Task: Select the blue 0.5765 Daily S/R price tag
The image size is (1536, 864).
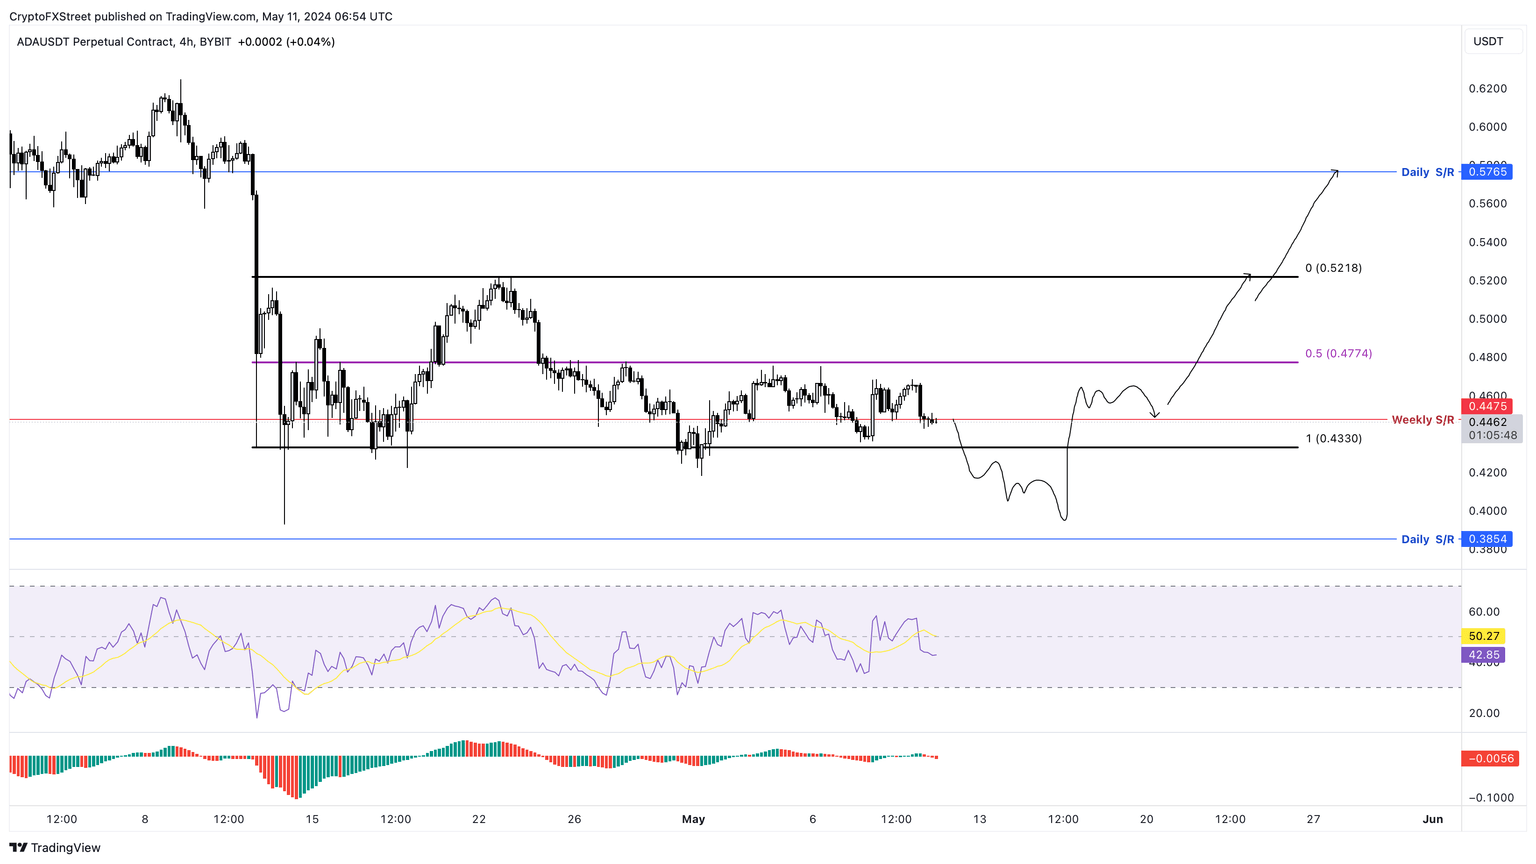Action: [x=1488, y=172]
